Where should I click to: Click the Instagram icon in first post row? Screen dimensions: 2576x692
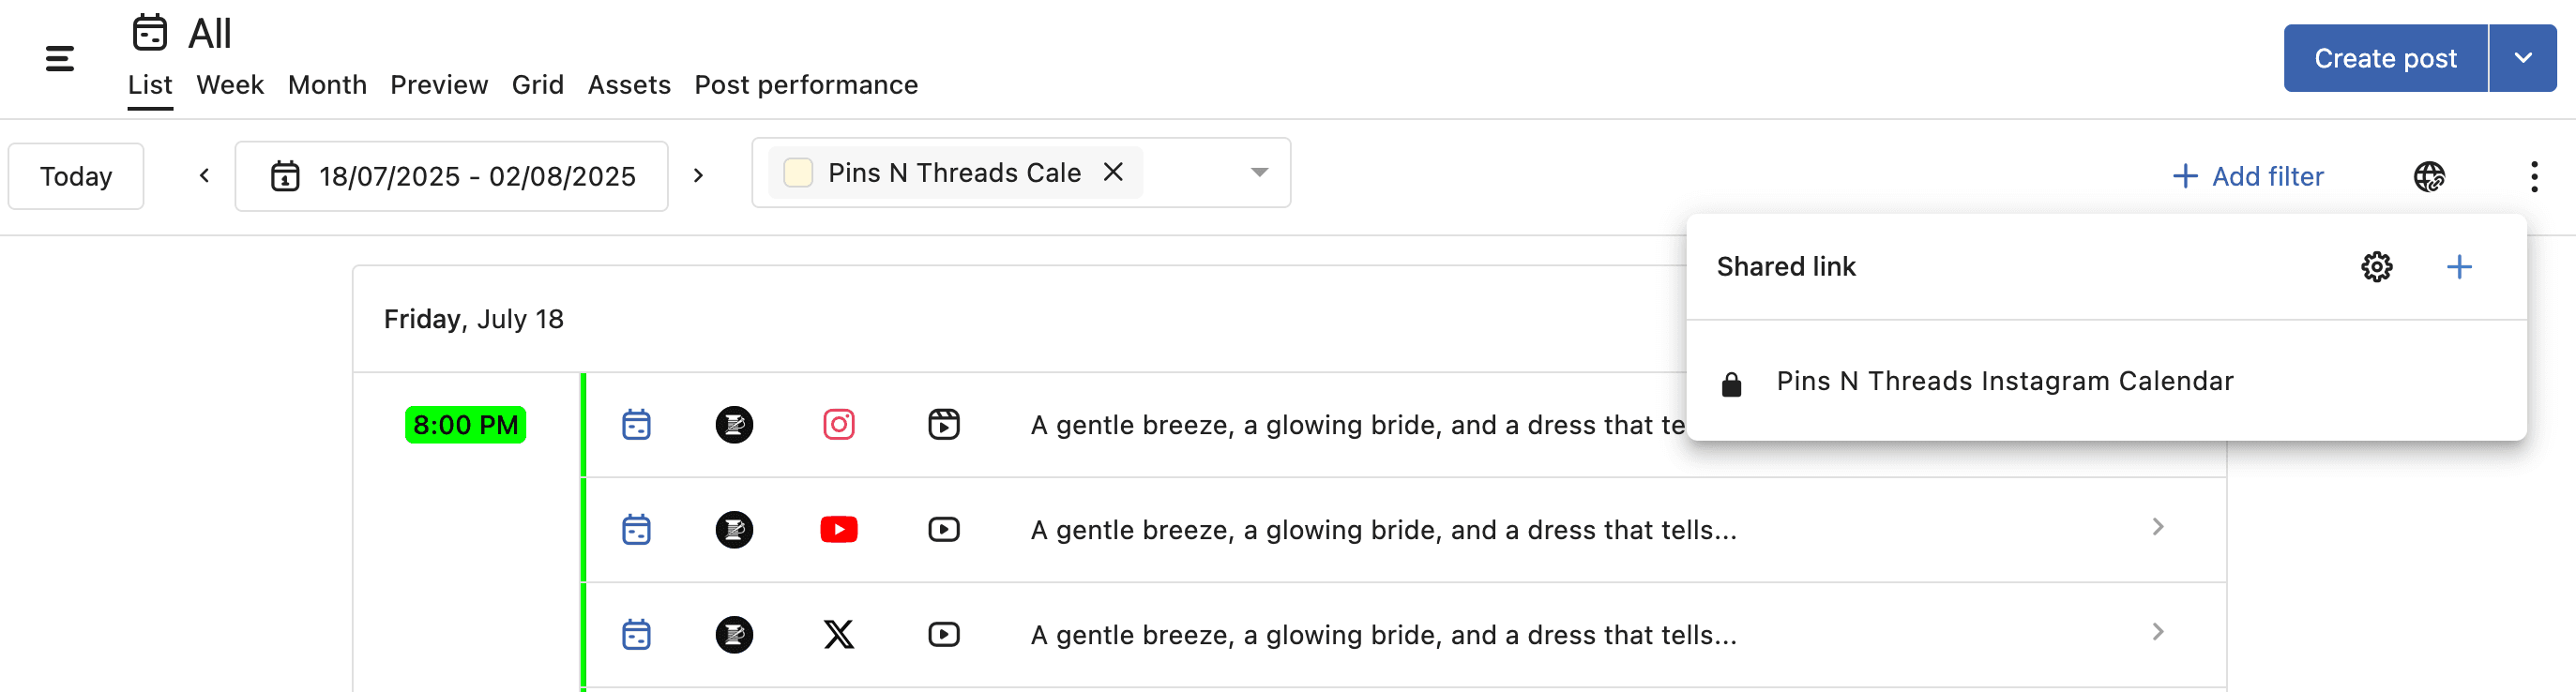tap(838, 425)
